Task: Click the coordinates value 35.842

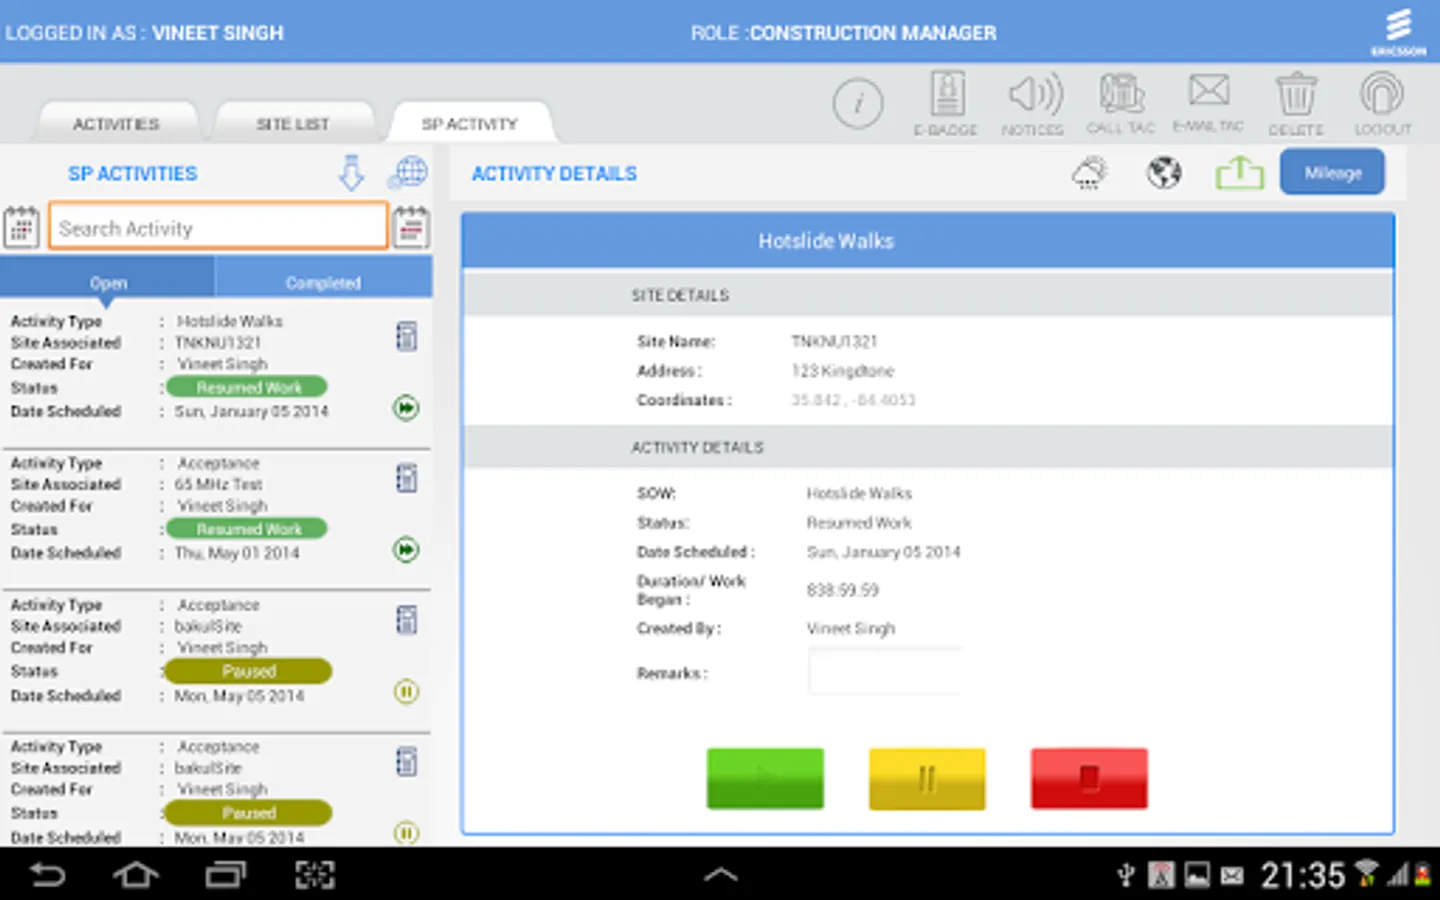Action: click(x=853, y=400)
